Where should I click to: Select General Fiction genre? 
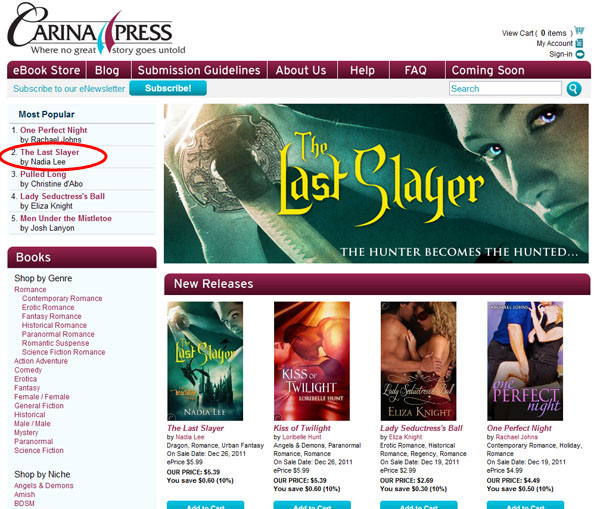point(39,406)
